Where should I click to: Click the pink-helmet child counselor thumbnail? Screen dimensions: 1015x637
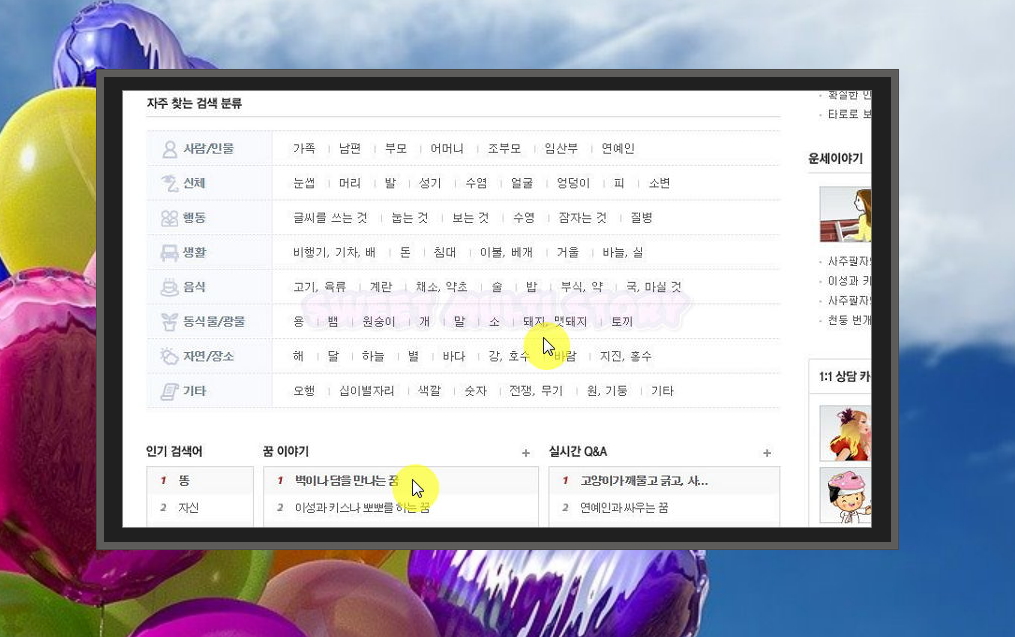(x=845, y=495)
